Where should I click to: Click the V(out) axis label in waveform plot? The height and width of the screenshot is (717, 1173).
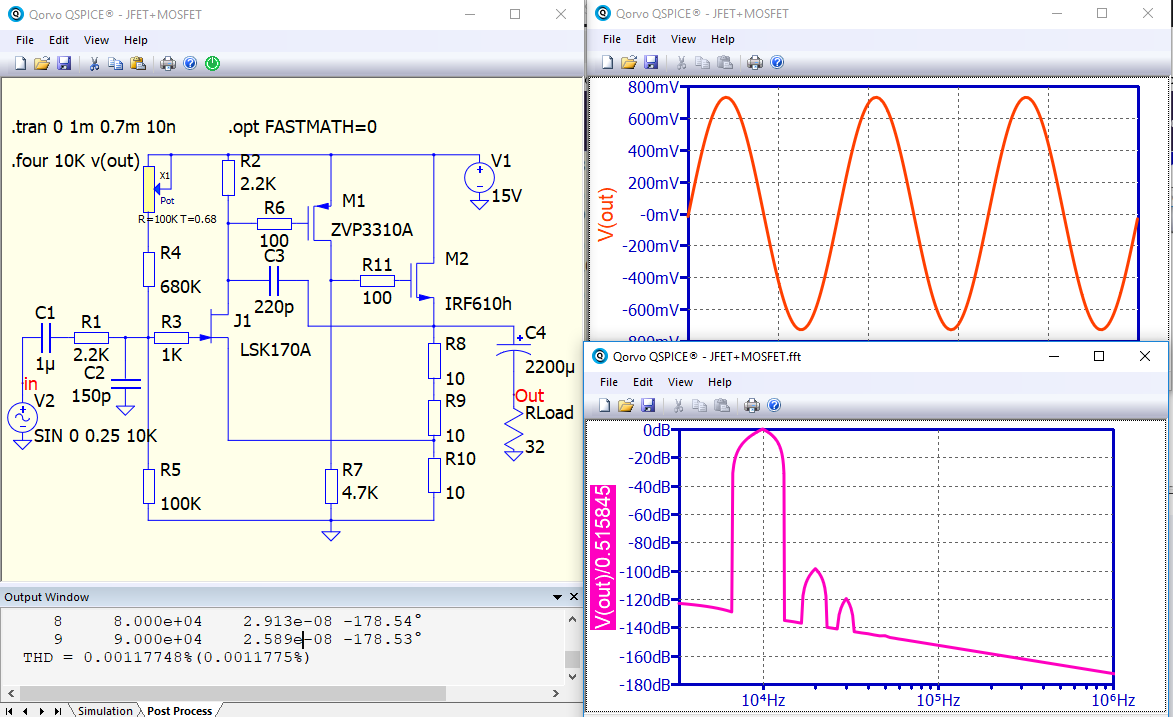click(x=607, y=215)
